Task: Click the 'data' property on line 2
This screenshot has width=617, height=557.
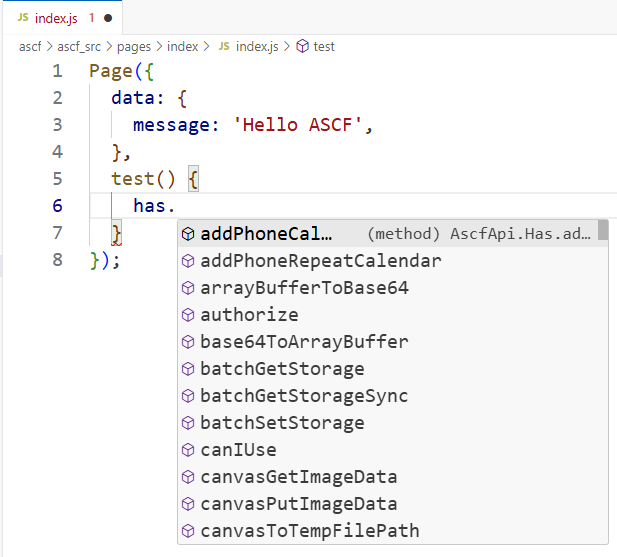Action: [x=133, y=98]
